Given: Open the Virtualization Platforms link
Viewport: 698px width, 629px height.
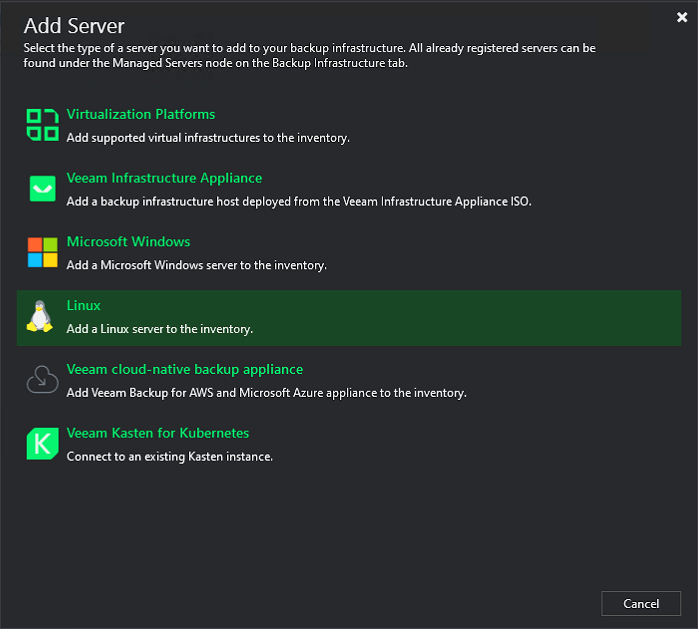Looking at the screenshot, I should click(141, 114).
